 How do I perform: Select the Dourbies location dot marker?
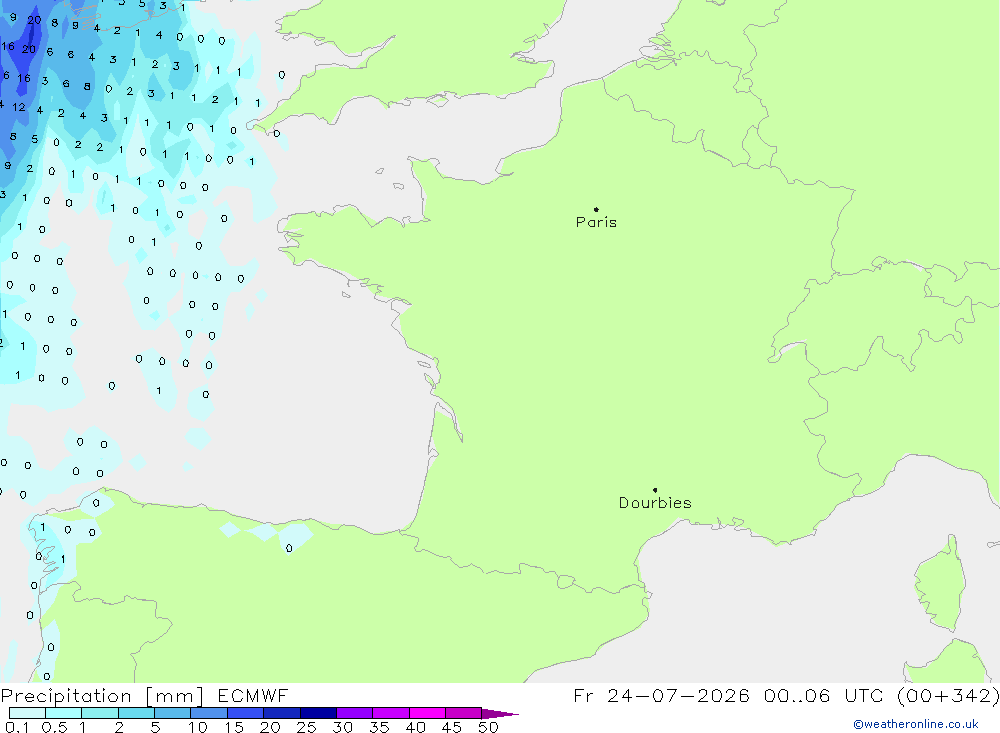click(655, 490)
